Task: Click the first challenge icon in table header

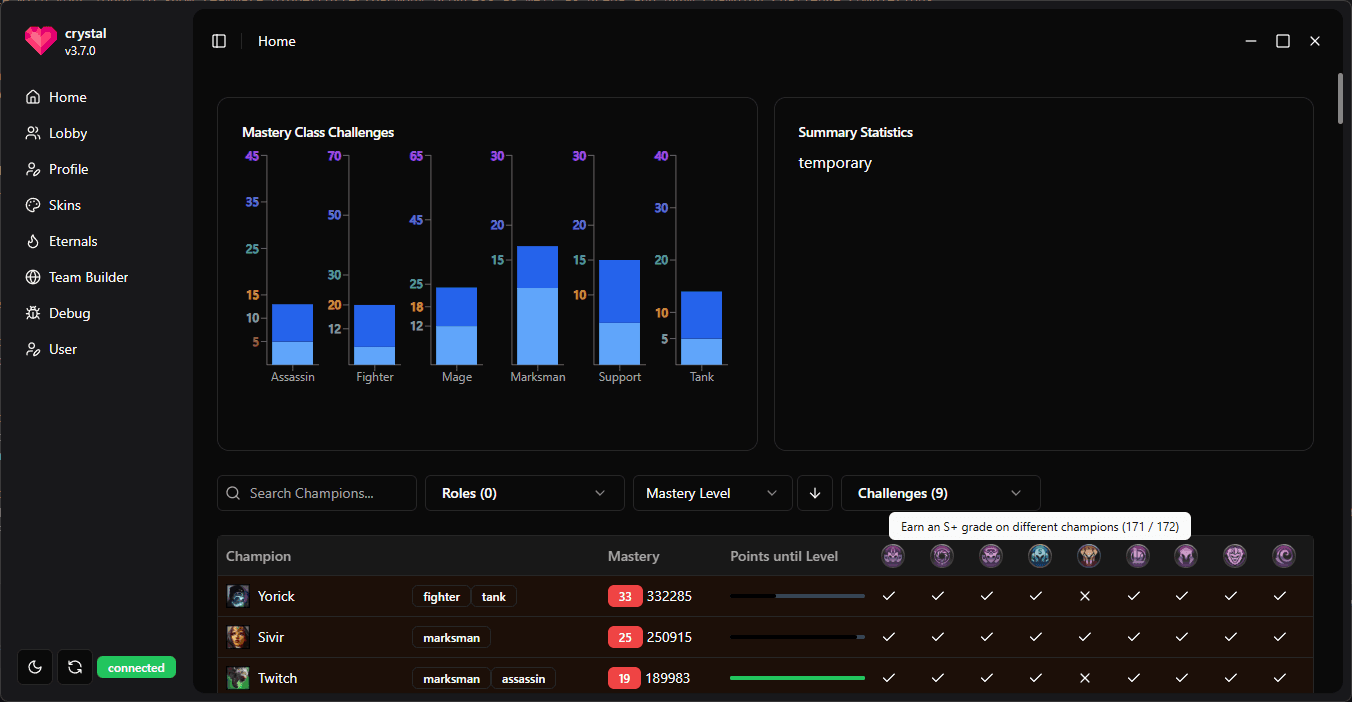Action: coord(892,556)
